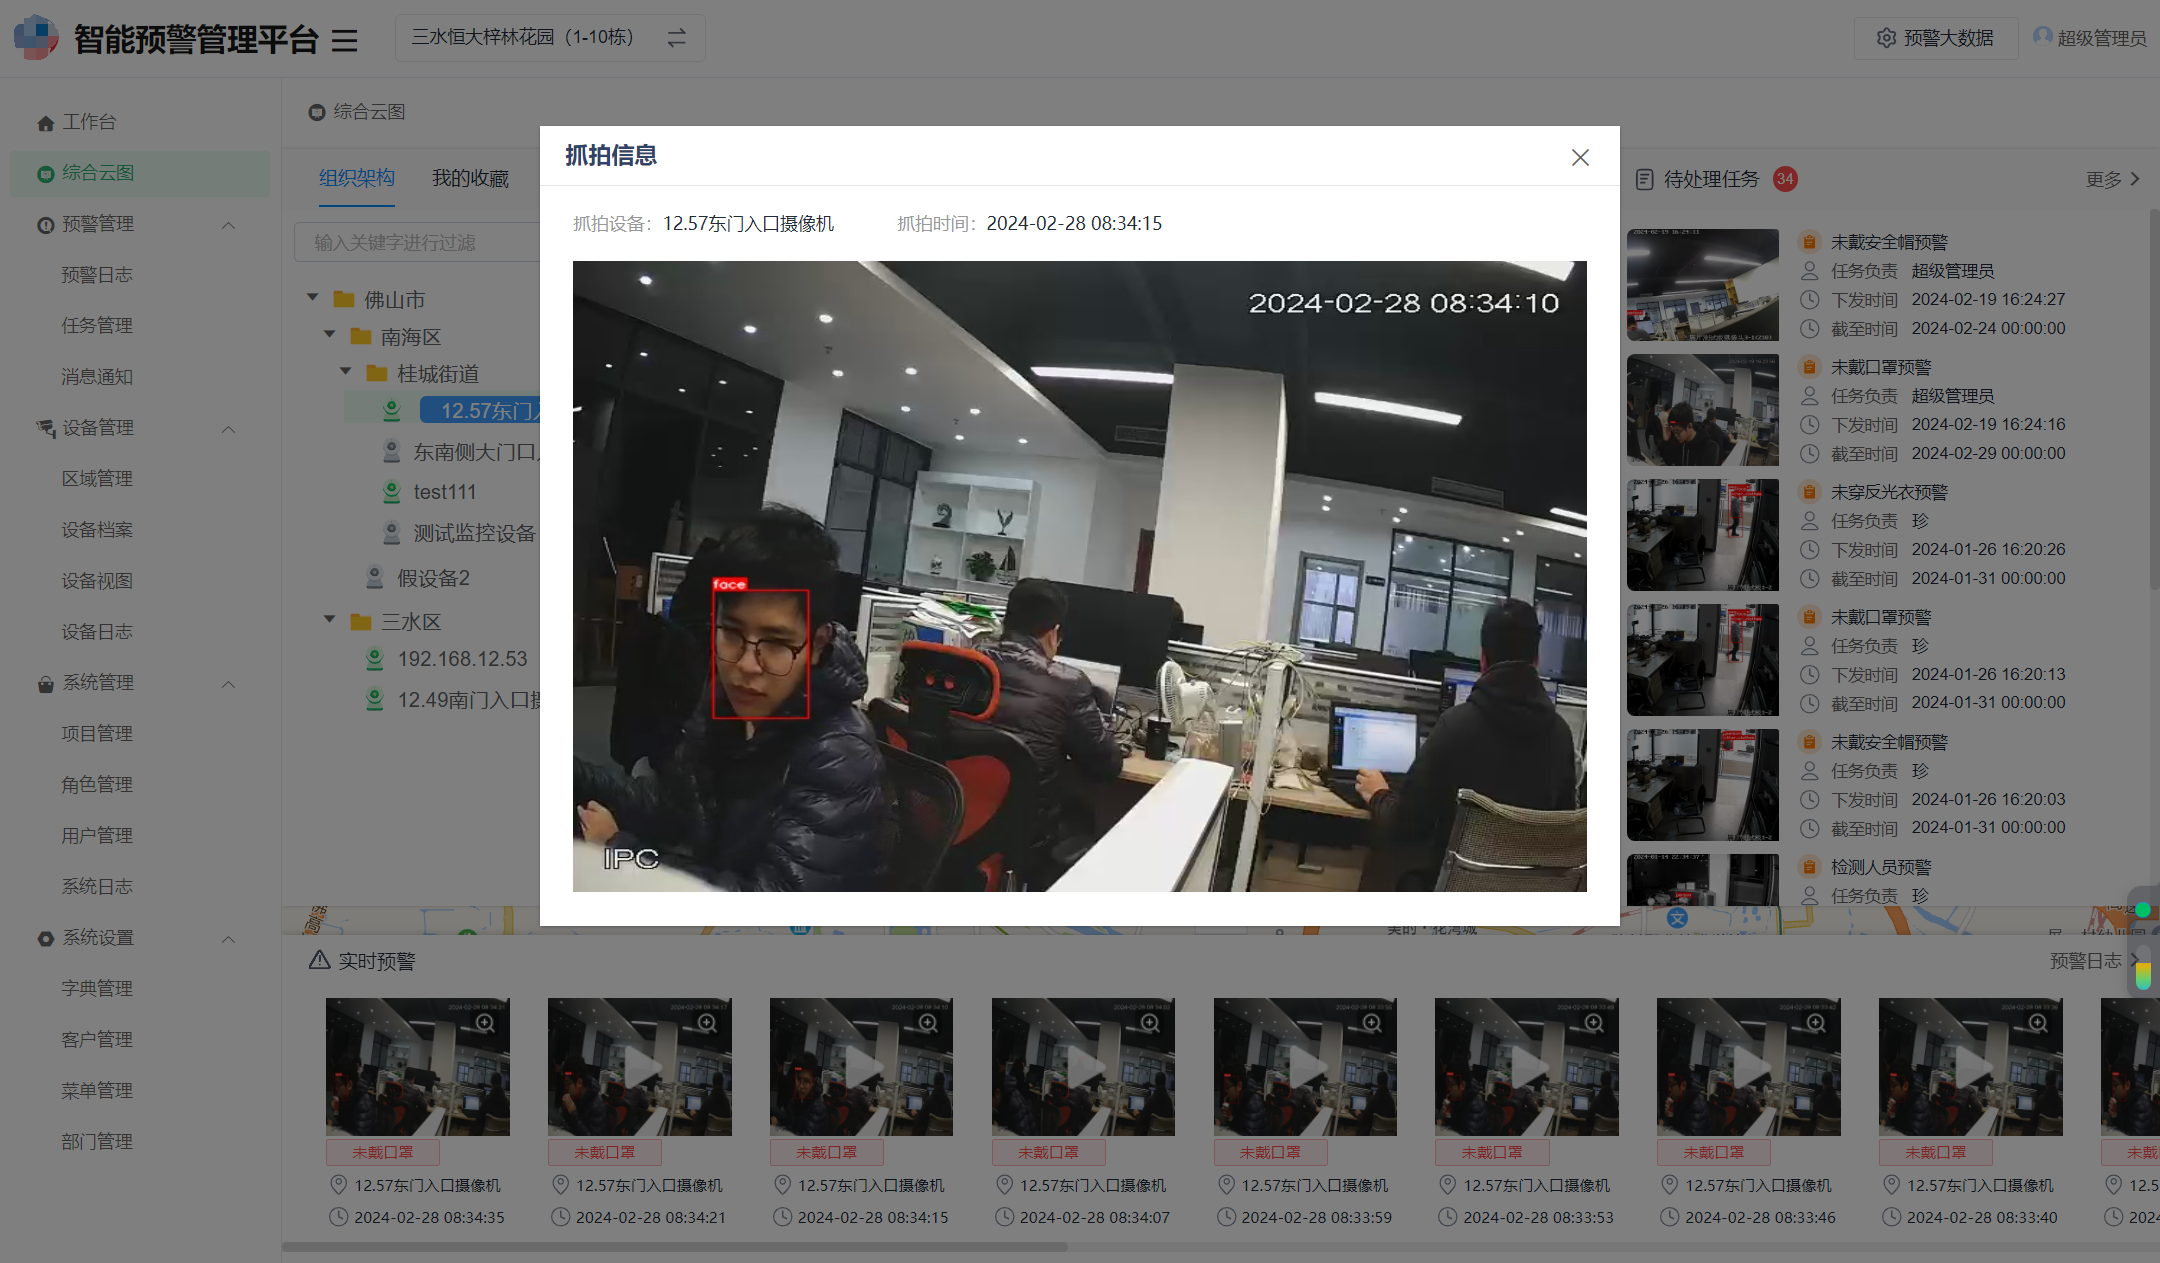Click the 佛山市 folder icon
This screenshot has width=2160, height=1263.
[x=344, y=299]
